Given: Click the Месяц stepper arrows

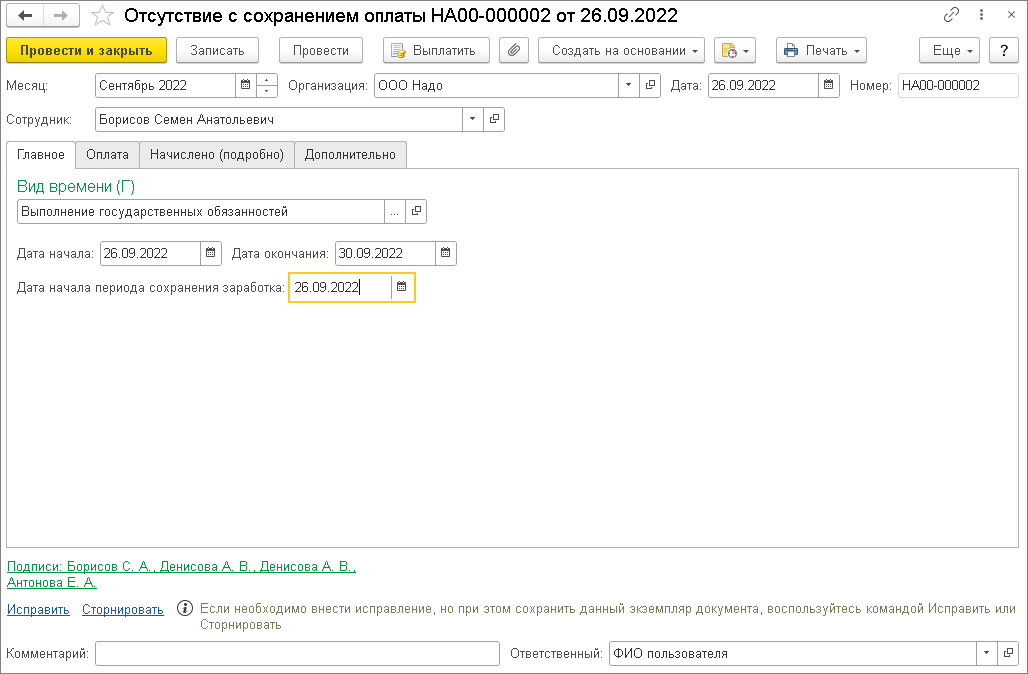Looking at the screenshot, I should click(x=267, y=86).
